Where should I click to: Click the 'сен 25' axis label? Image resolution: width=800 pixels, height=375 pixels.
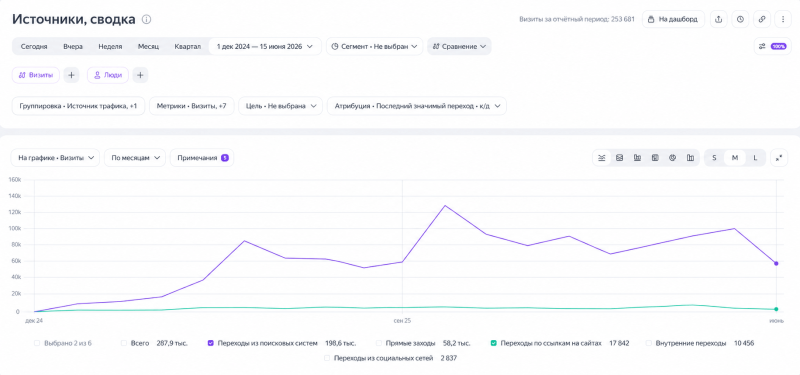click(x=403, y=321)
